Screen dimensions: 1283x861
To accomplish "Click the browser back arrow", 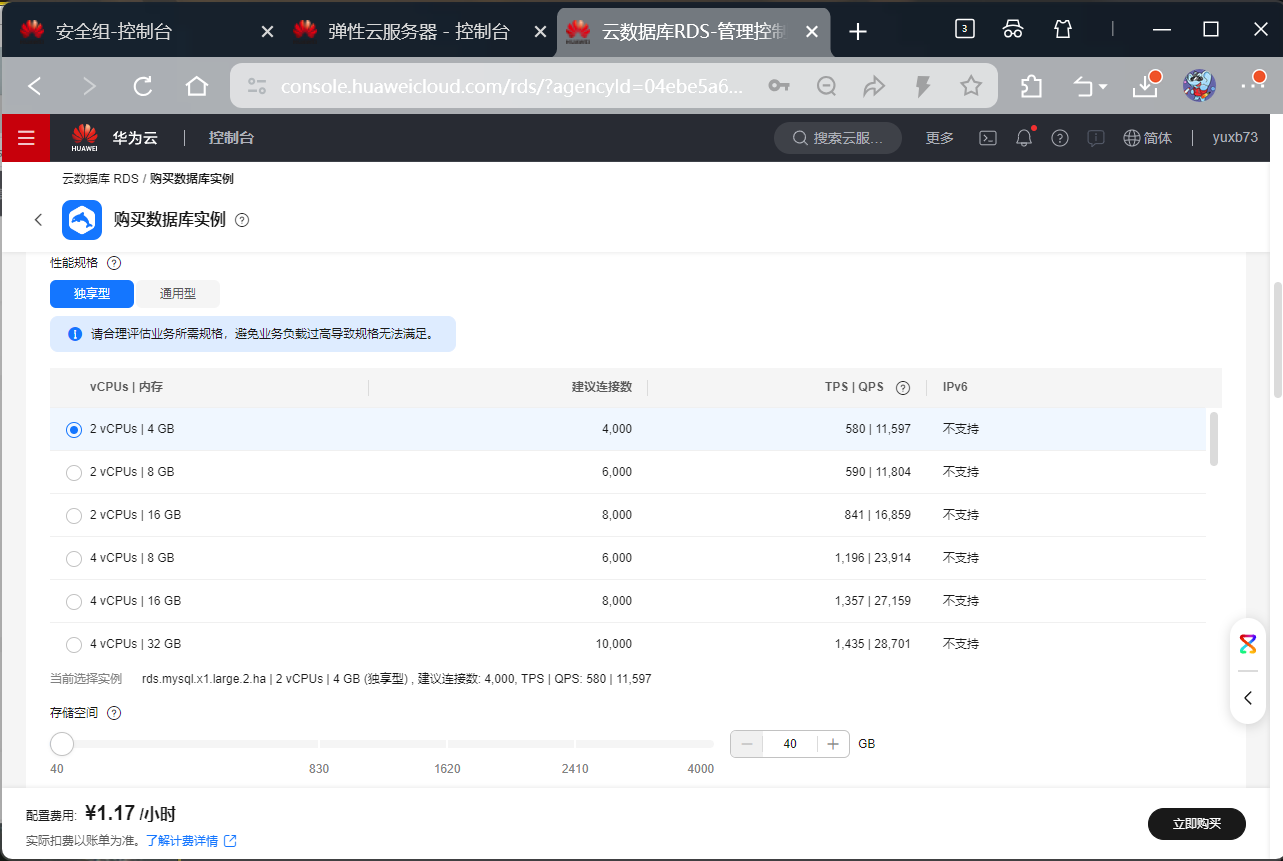I will pyautogui.click(x=35, y=86).
